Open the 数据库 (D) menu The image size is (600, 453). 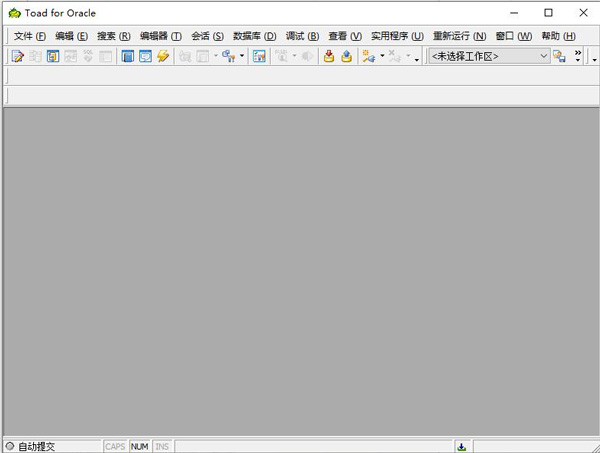254,36
